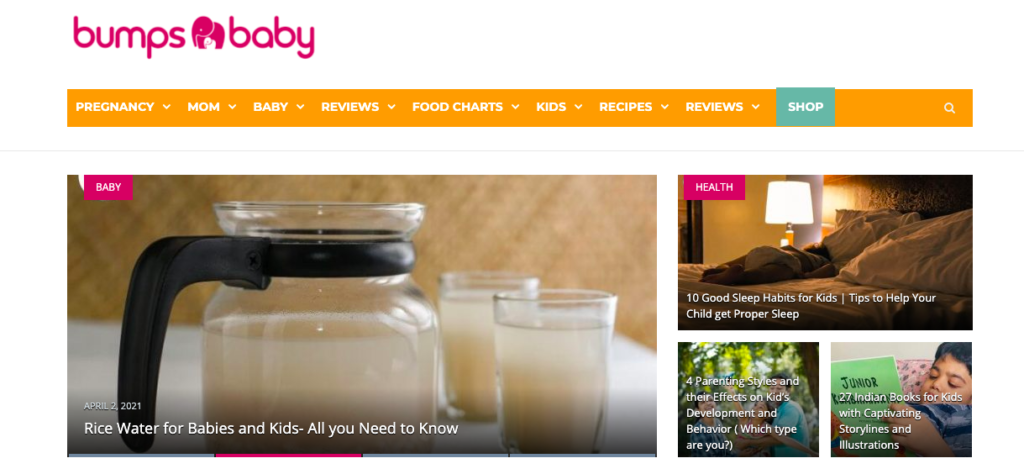Viewport: 1024px width, 474px height.
Task: Open 4 Parenting Styles article link
Action: click(x=743, y=413)
